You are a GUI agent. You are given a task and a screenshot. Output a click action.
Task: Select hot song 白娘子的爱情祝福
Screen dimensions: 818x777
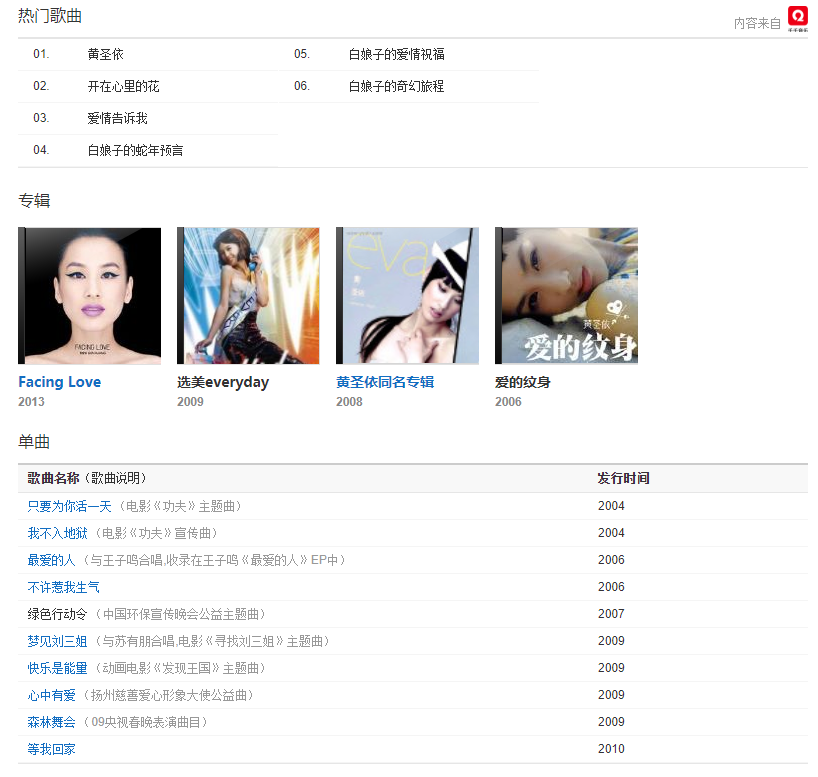coord(396,54)
